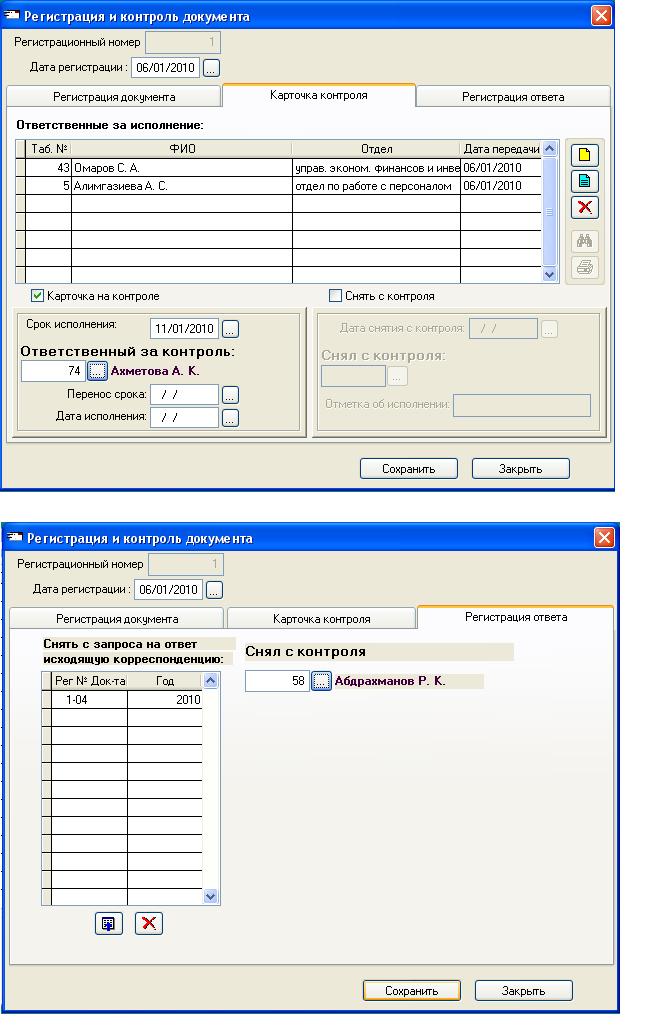The width and height of the screenshot is (655, 1030).
Task: Click the Дата исполнения date field
Action: click(184, 417)
